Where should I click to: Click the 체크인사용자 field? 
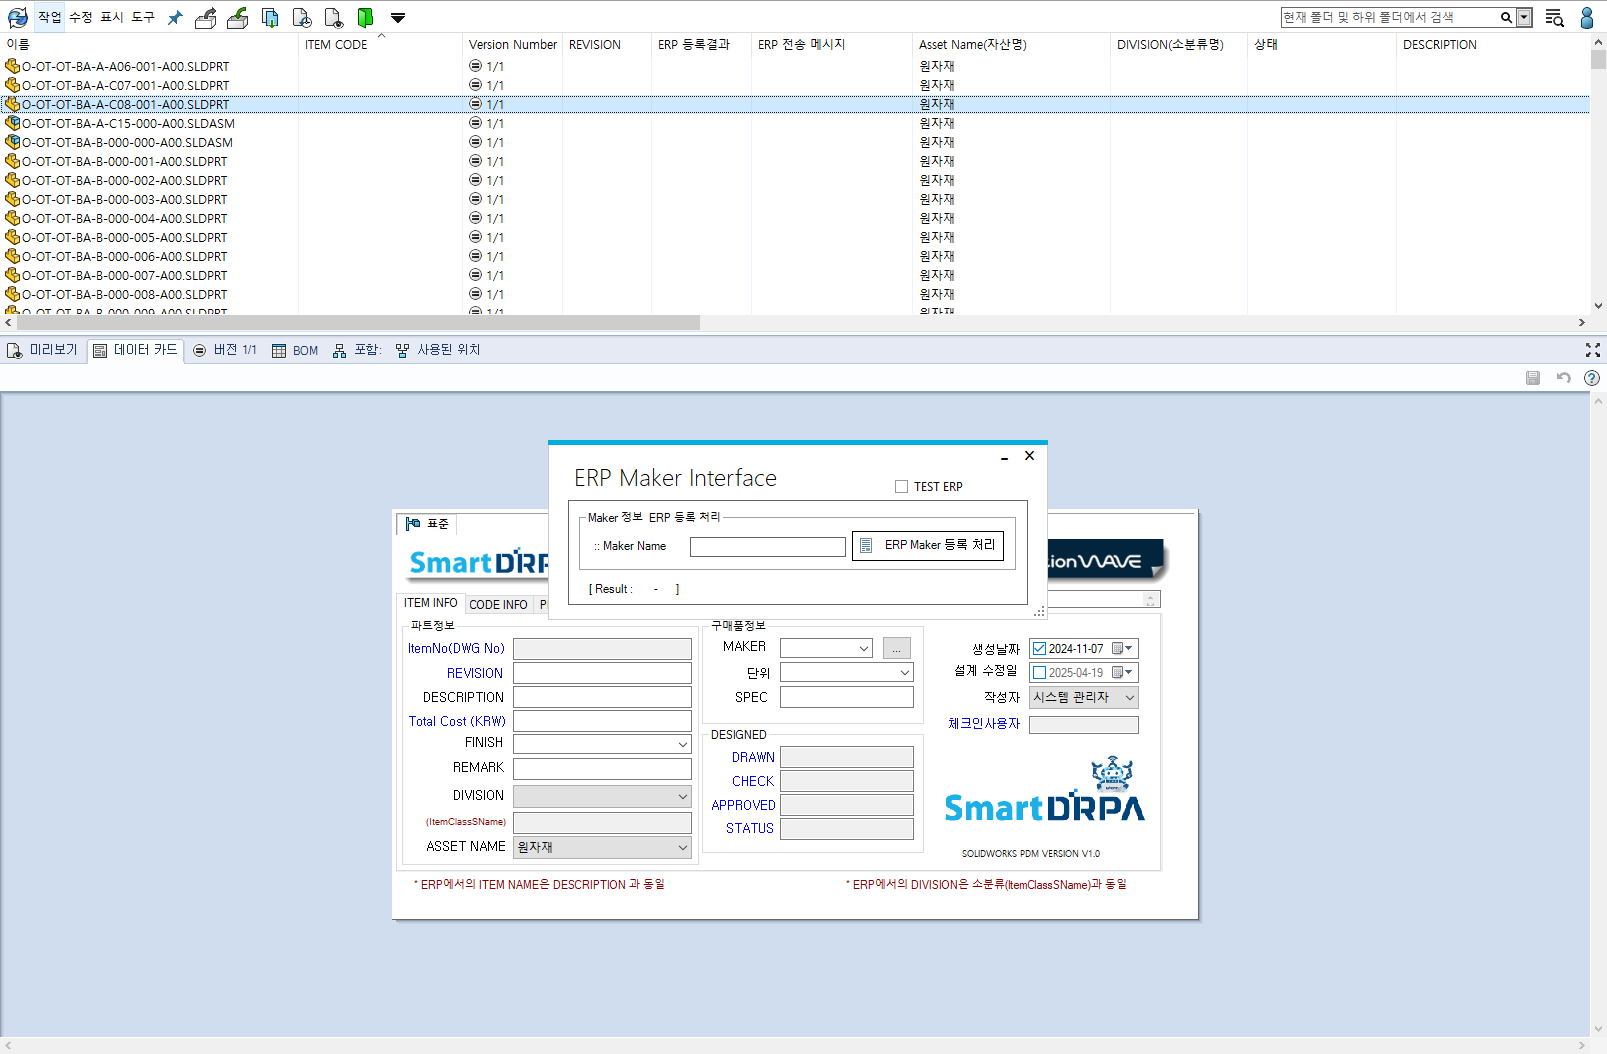point(1084,725)
